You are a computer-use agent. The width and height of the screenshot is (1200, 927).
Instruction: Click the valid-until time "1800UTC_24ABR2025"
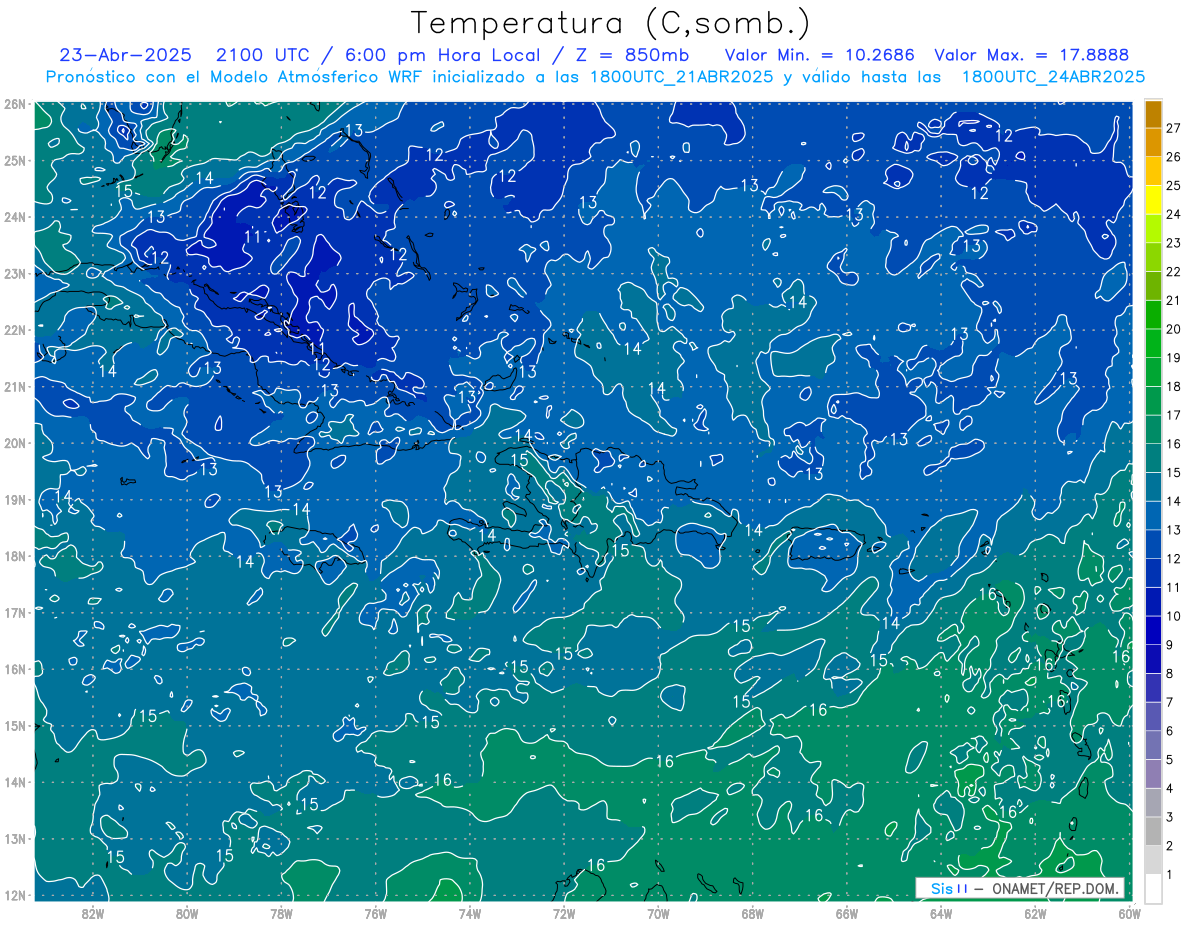[1053, 76]
